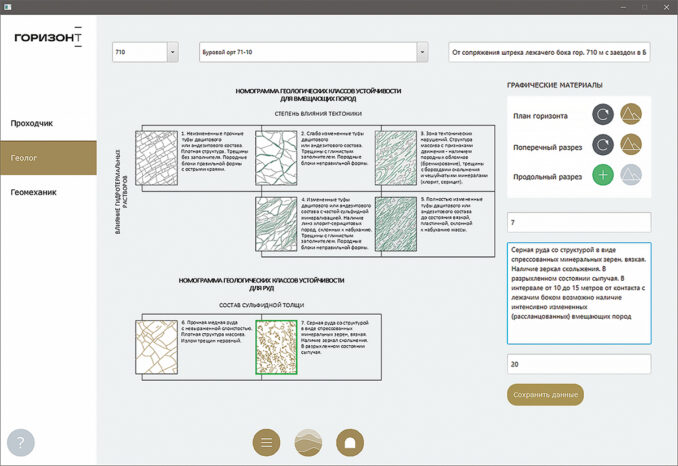Choose ore class 6 solid copper ore pattern
Screen dimensions: 678x466
click(159, 346)
